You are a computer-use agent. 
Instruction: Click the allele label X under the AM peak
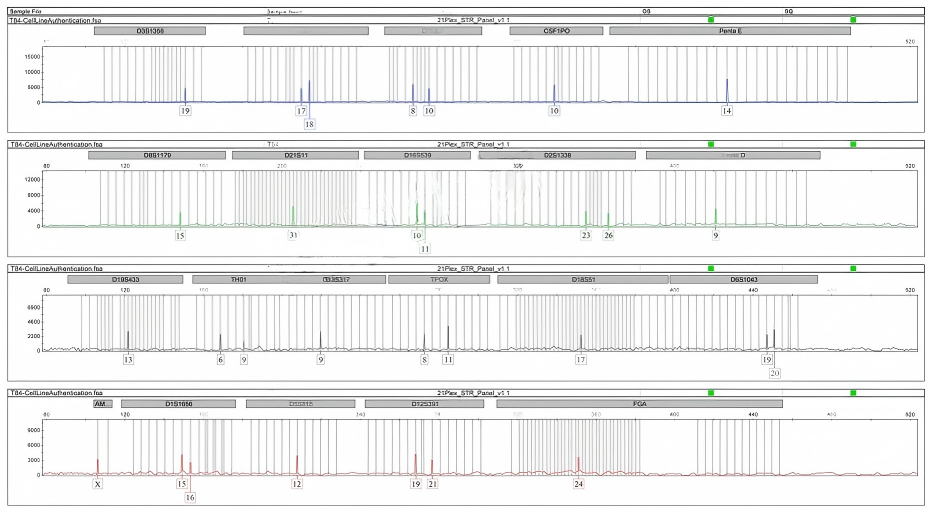(97, 484)
